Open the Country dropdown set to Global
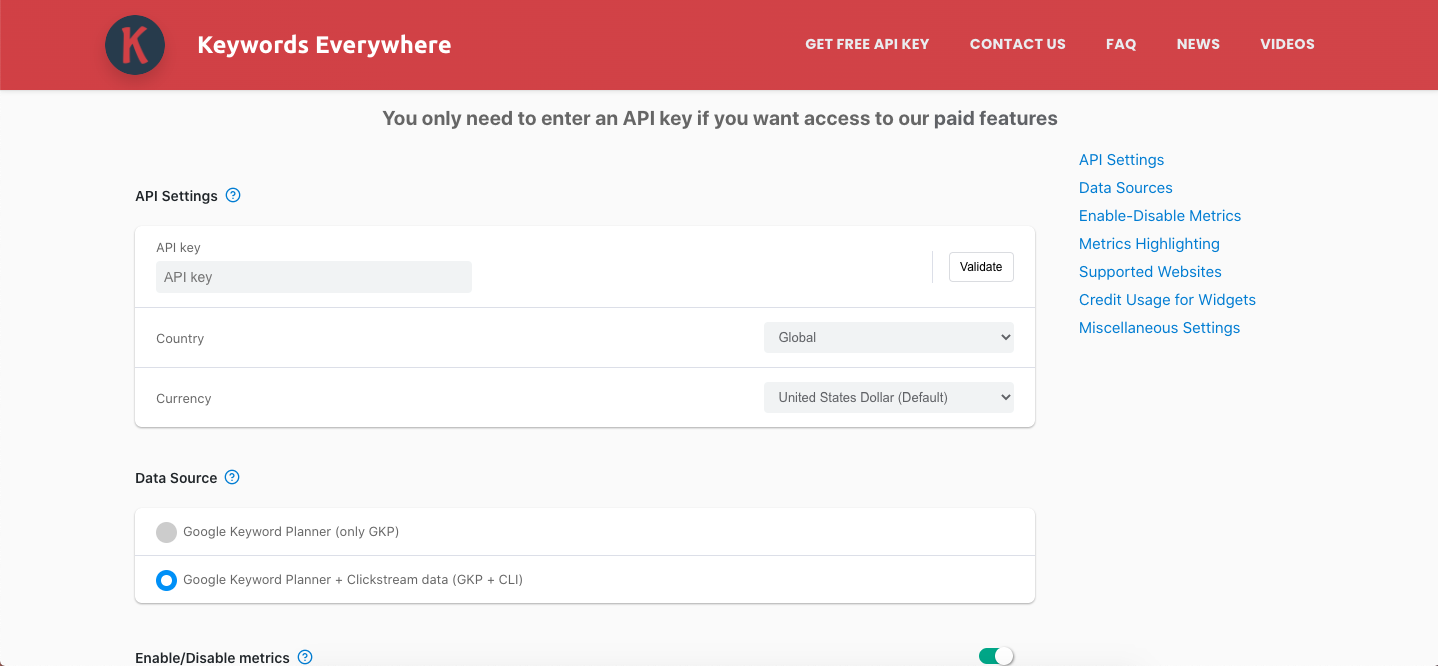This screenshot has width=1438, height=666. (x=889, y=337)
